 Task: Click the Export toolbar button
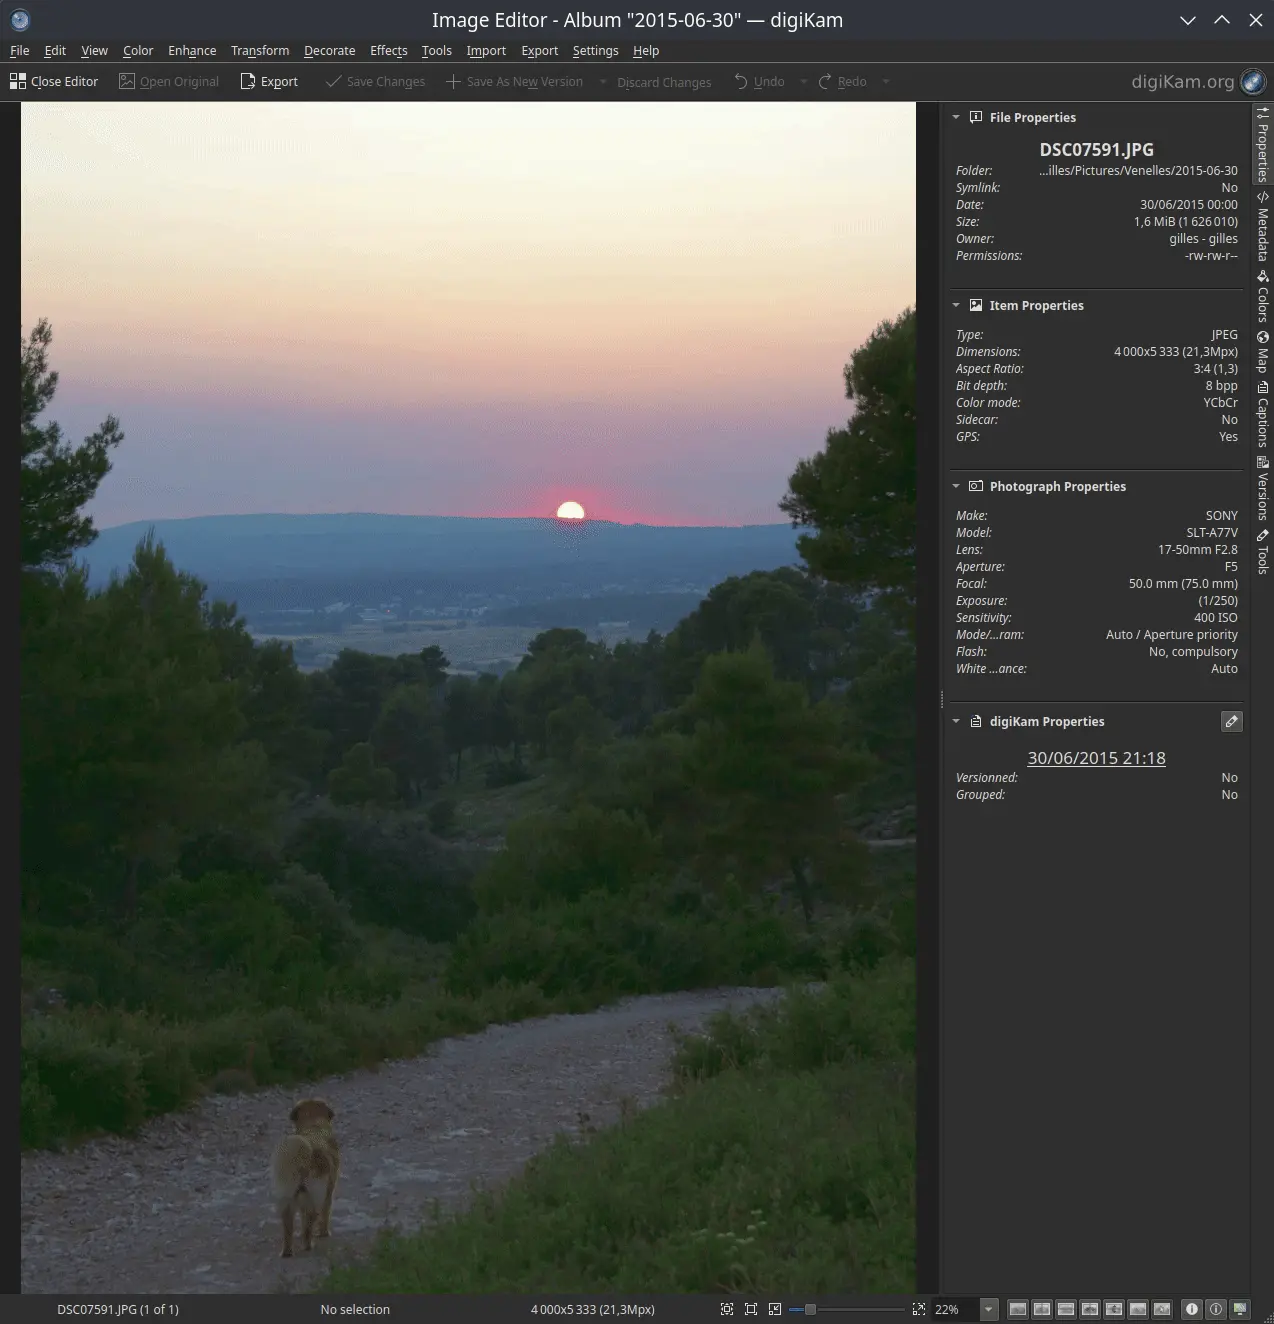(x=269, y=82)
